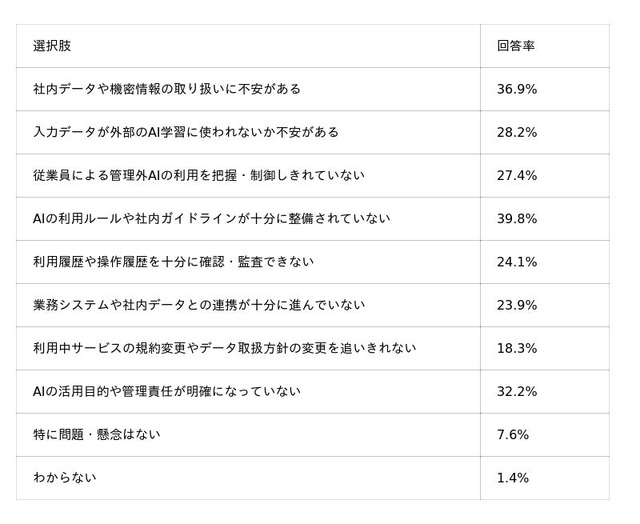640x524 pixels.
Task: Select the 利用中サービスの規約変更 row text
Action: [224, 349]
